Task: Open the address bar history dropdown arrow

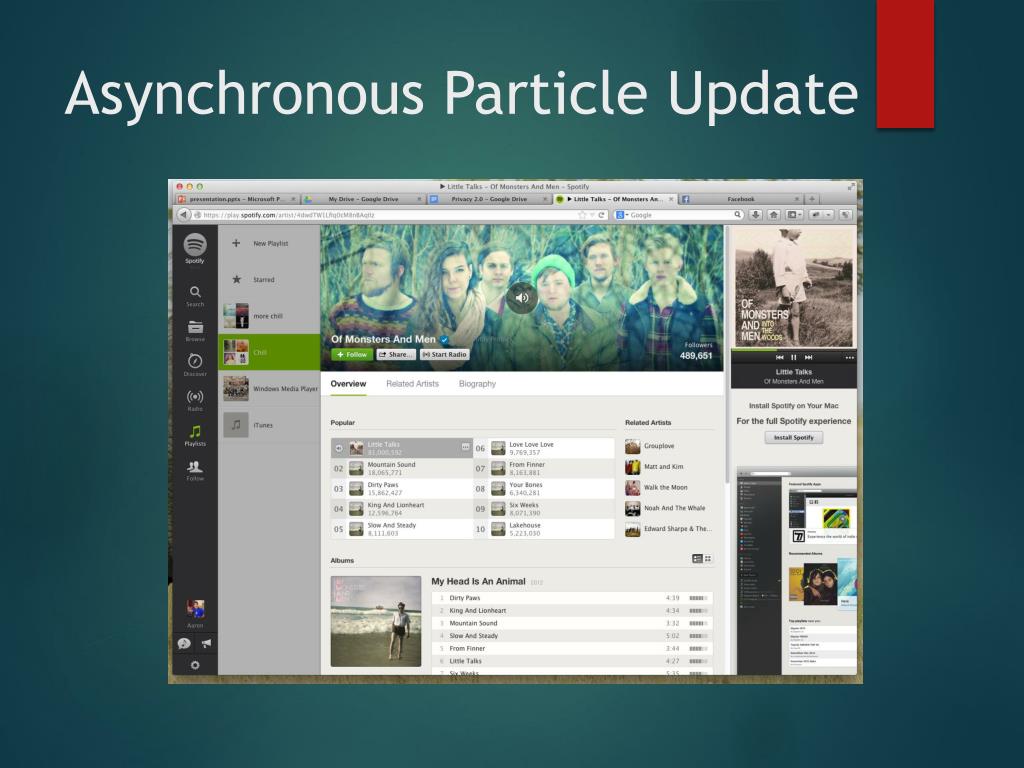Action: tap(592, 215)
